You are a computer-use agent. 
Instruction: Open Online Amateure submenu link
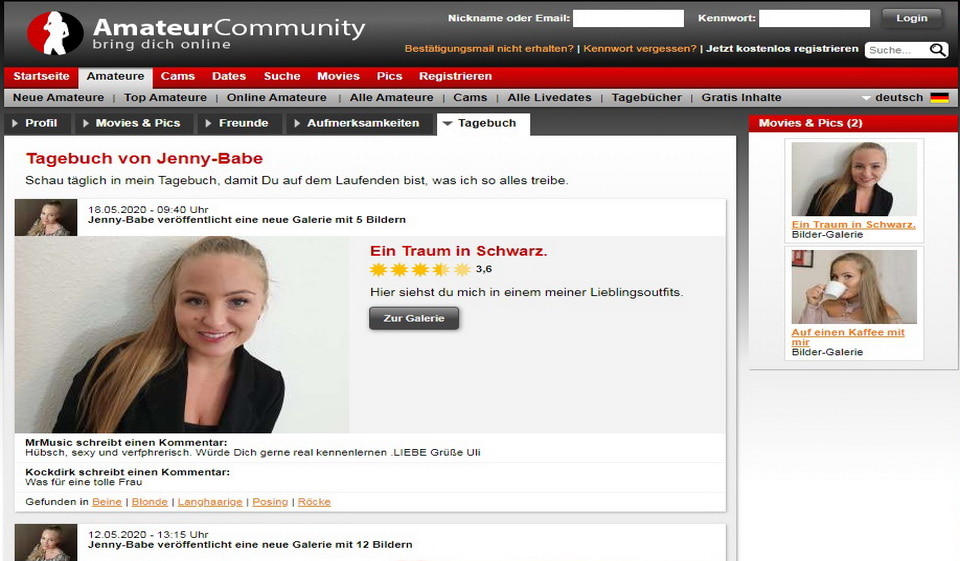click(277, 97)
